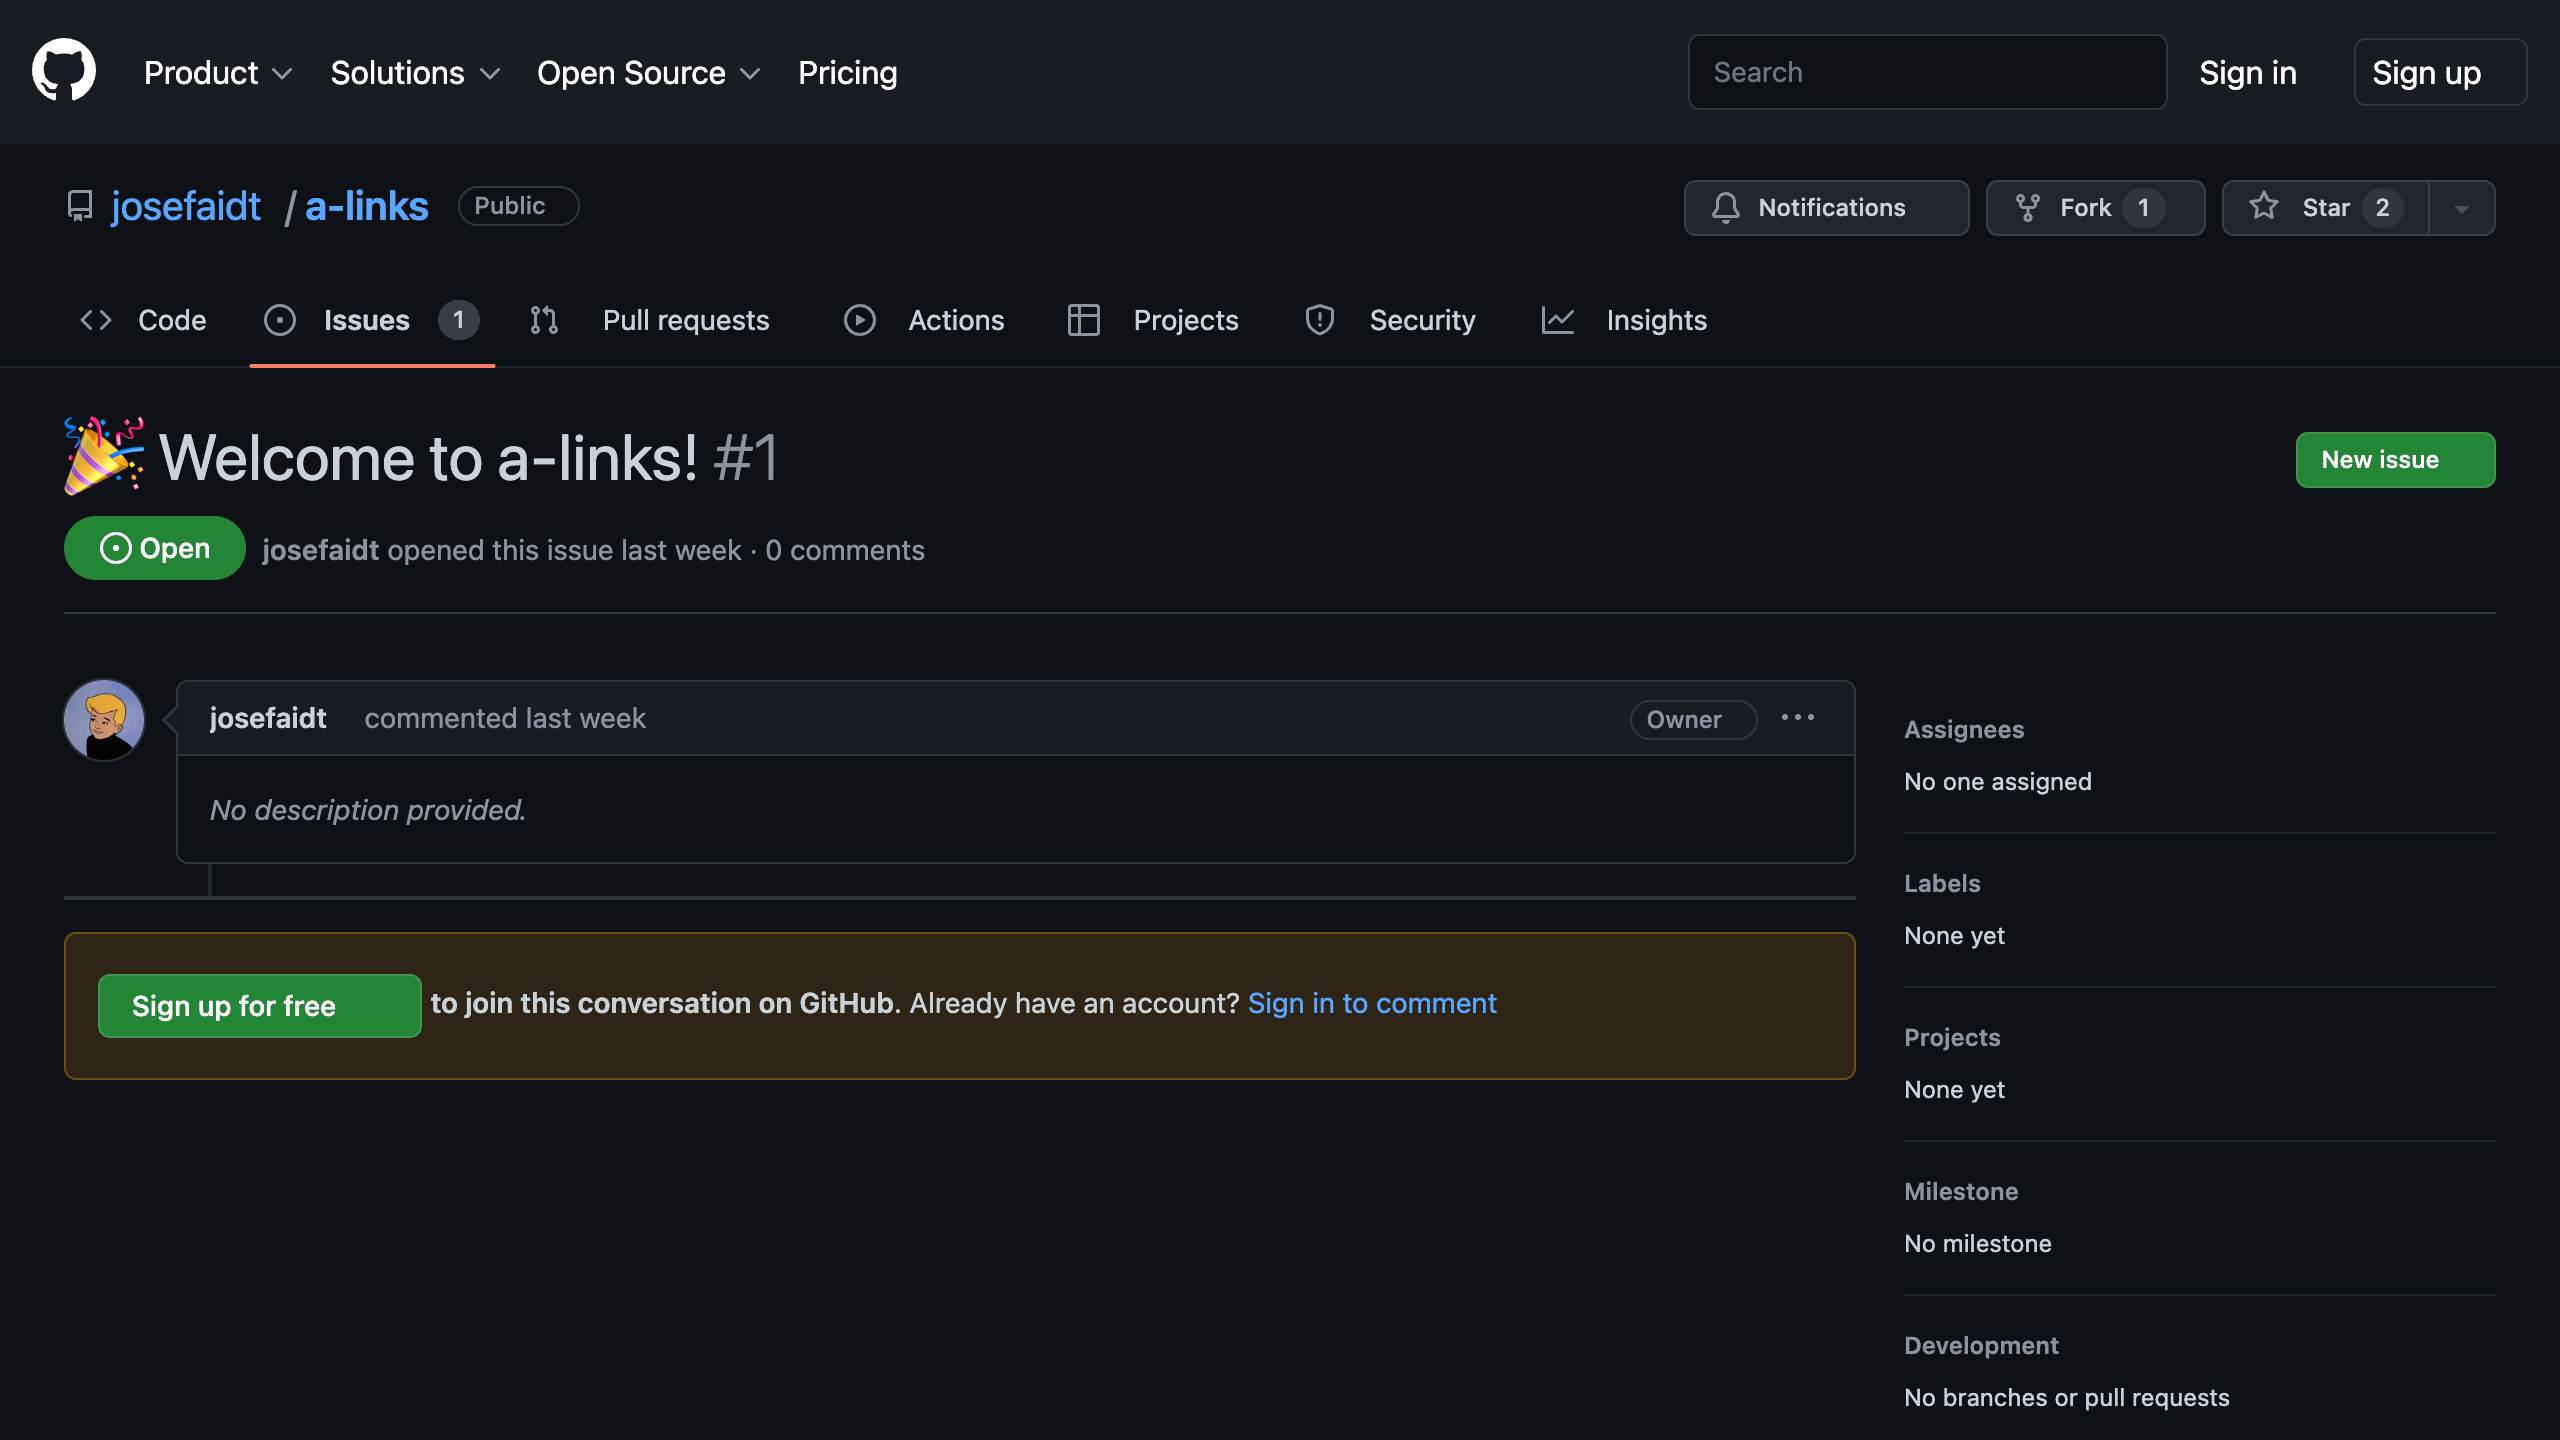The height and width of the screenshot is (1440, 2560).
Task: Click the repository icon beside josefaidt
Action: (80, 206)
